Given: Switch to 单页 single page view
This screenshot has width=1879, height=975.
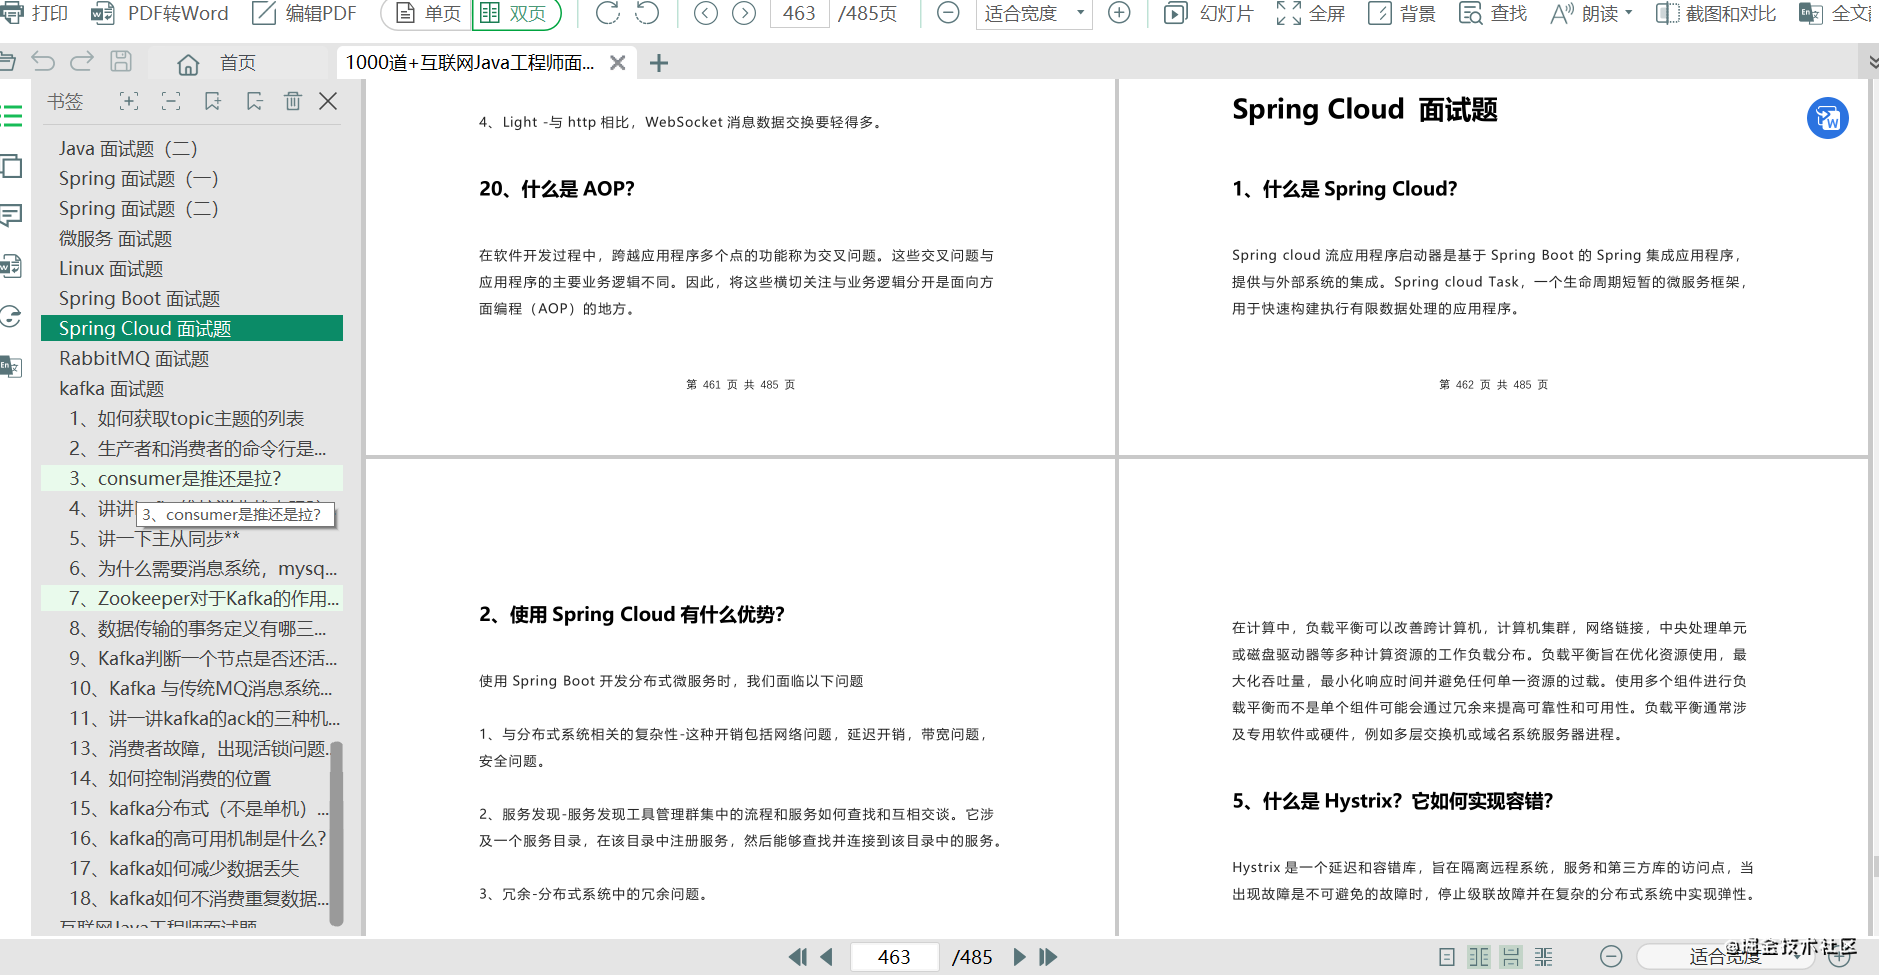Looking at the screenshot, I should [x=428, y=13].
